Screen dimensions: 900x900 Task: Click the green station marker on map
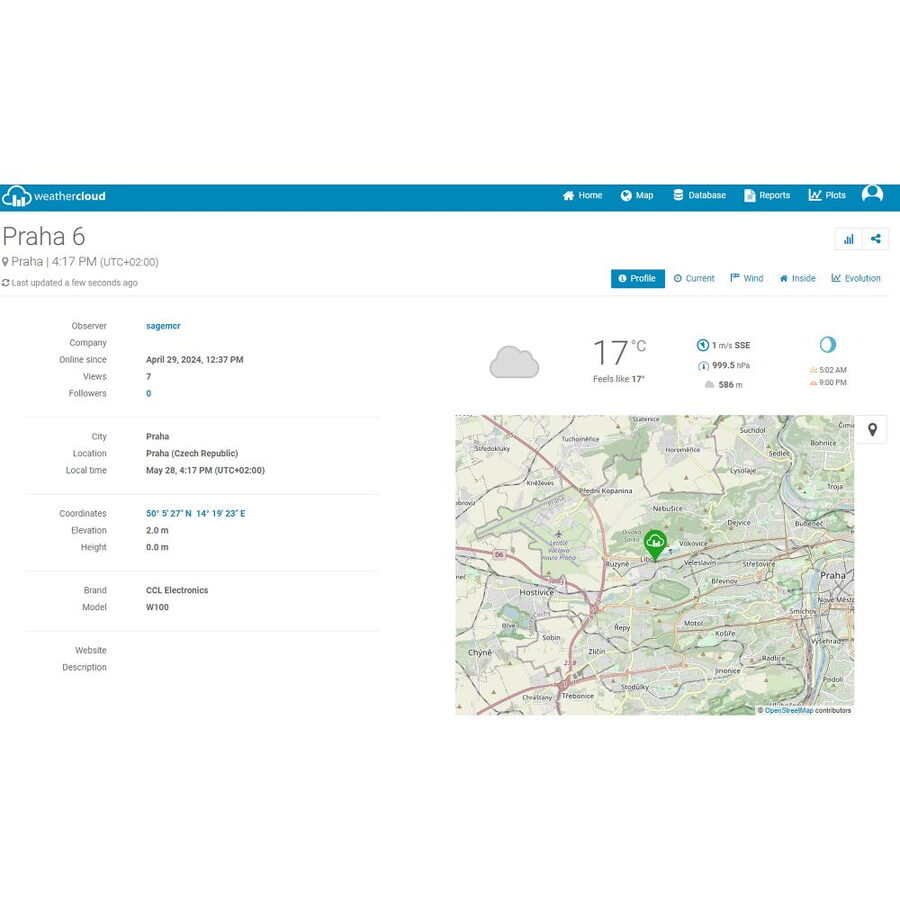(655, 543)
